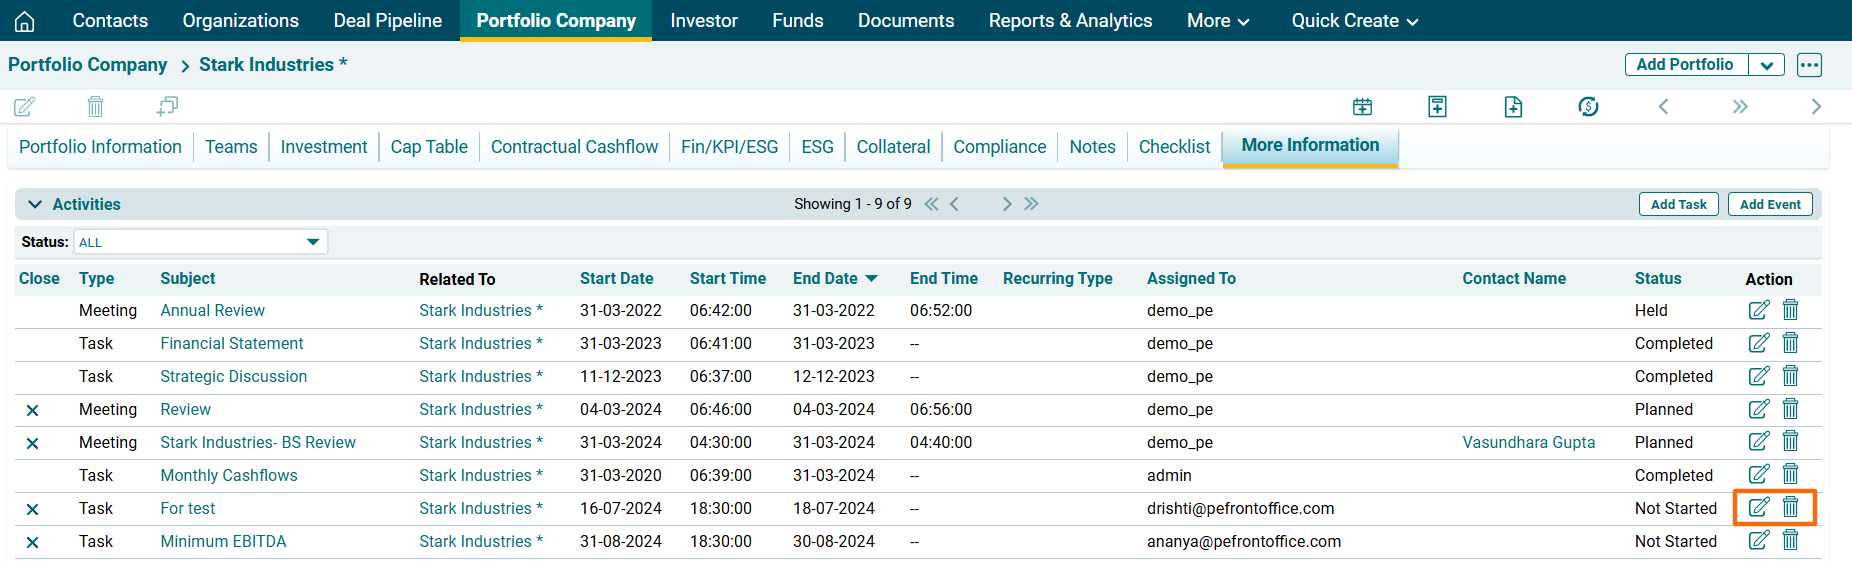Expand the Add Portfolio dropdown arrow
Screen dimensions: 1852x561
pyautogui.click(x=1767, y=65)
